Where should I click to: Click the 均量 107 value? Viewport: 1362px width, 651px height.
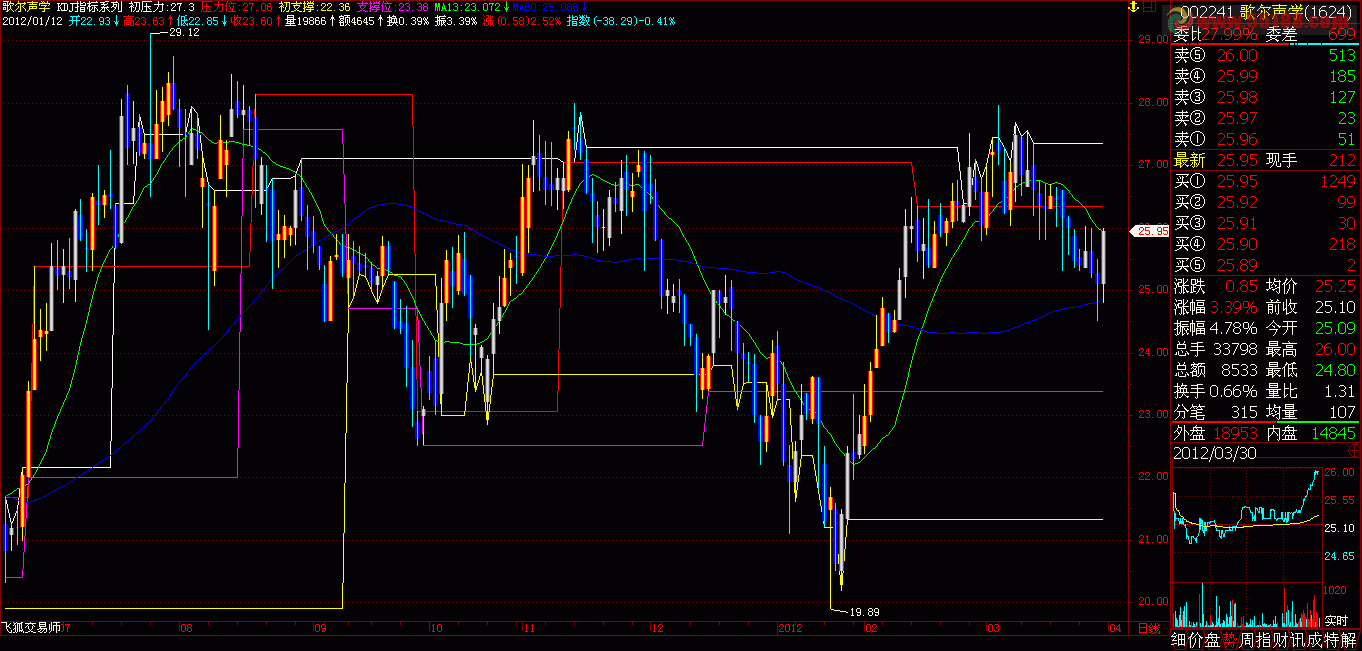pos(1342,412)
